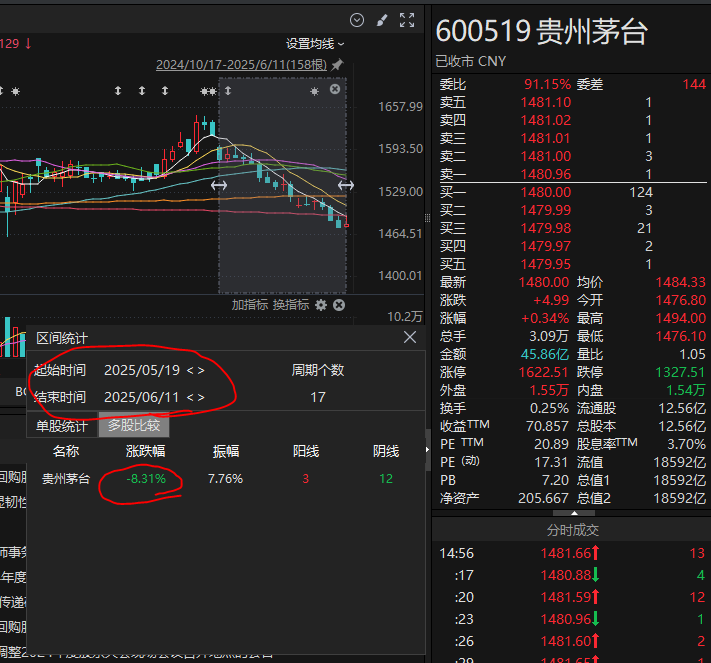Click the 委比 91.15% value

547,84
